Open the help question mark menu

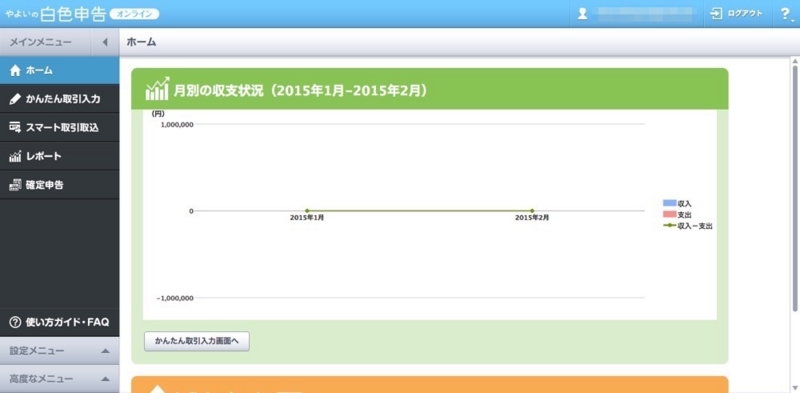[785, 14]
